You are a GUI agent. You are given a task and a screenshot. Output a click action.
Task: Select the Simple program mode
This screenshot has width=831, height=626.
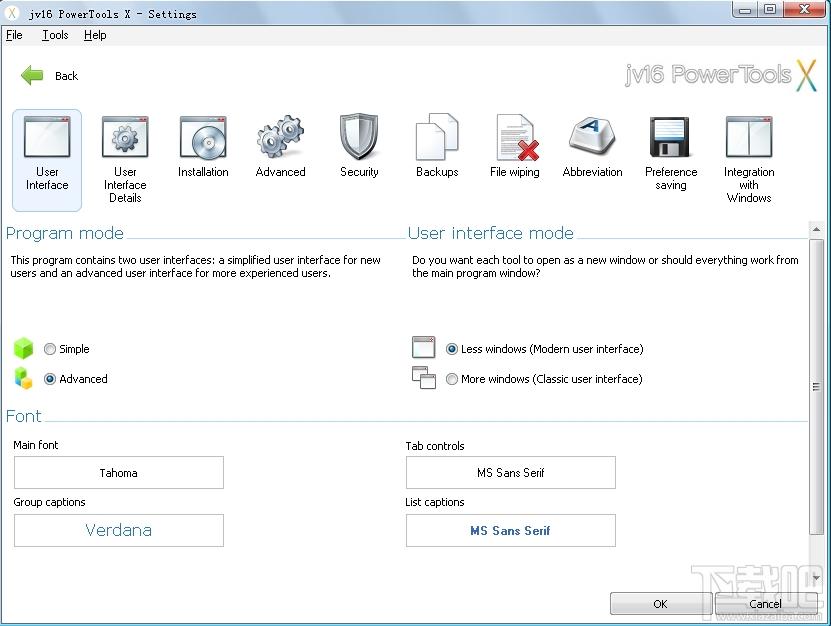[x=50, y=349]
